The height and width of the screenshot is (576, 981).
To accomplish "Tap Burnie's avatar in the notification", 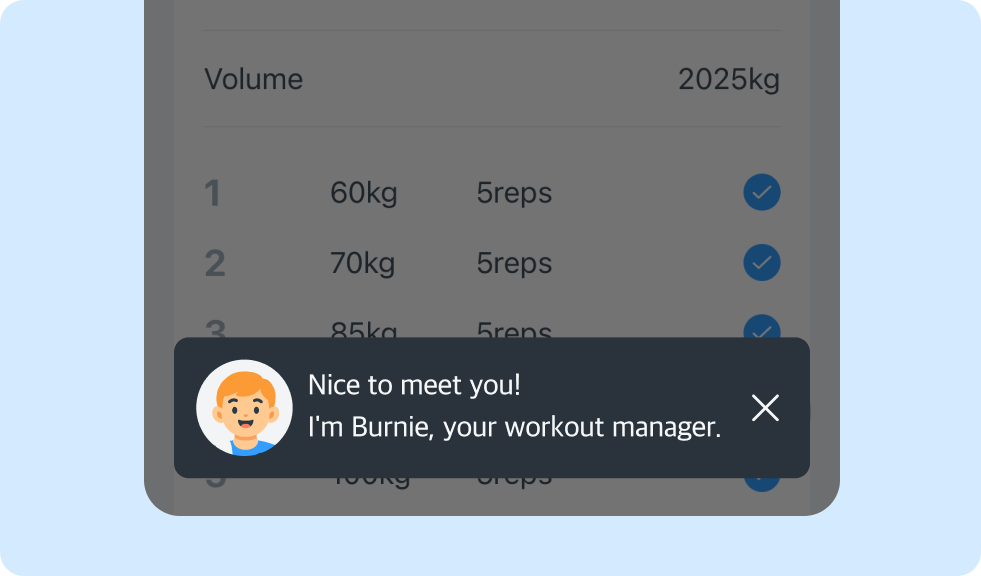I will coord(244,408).
